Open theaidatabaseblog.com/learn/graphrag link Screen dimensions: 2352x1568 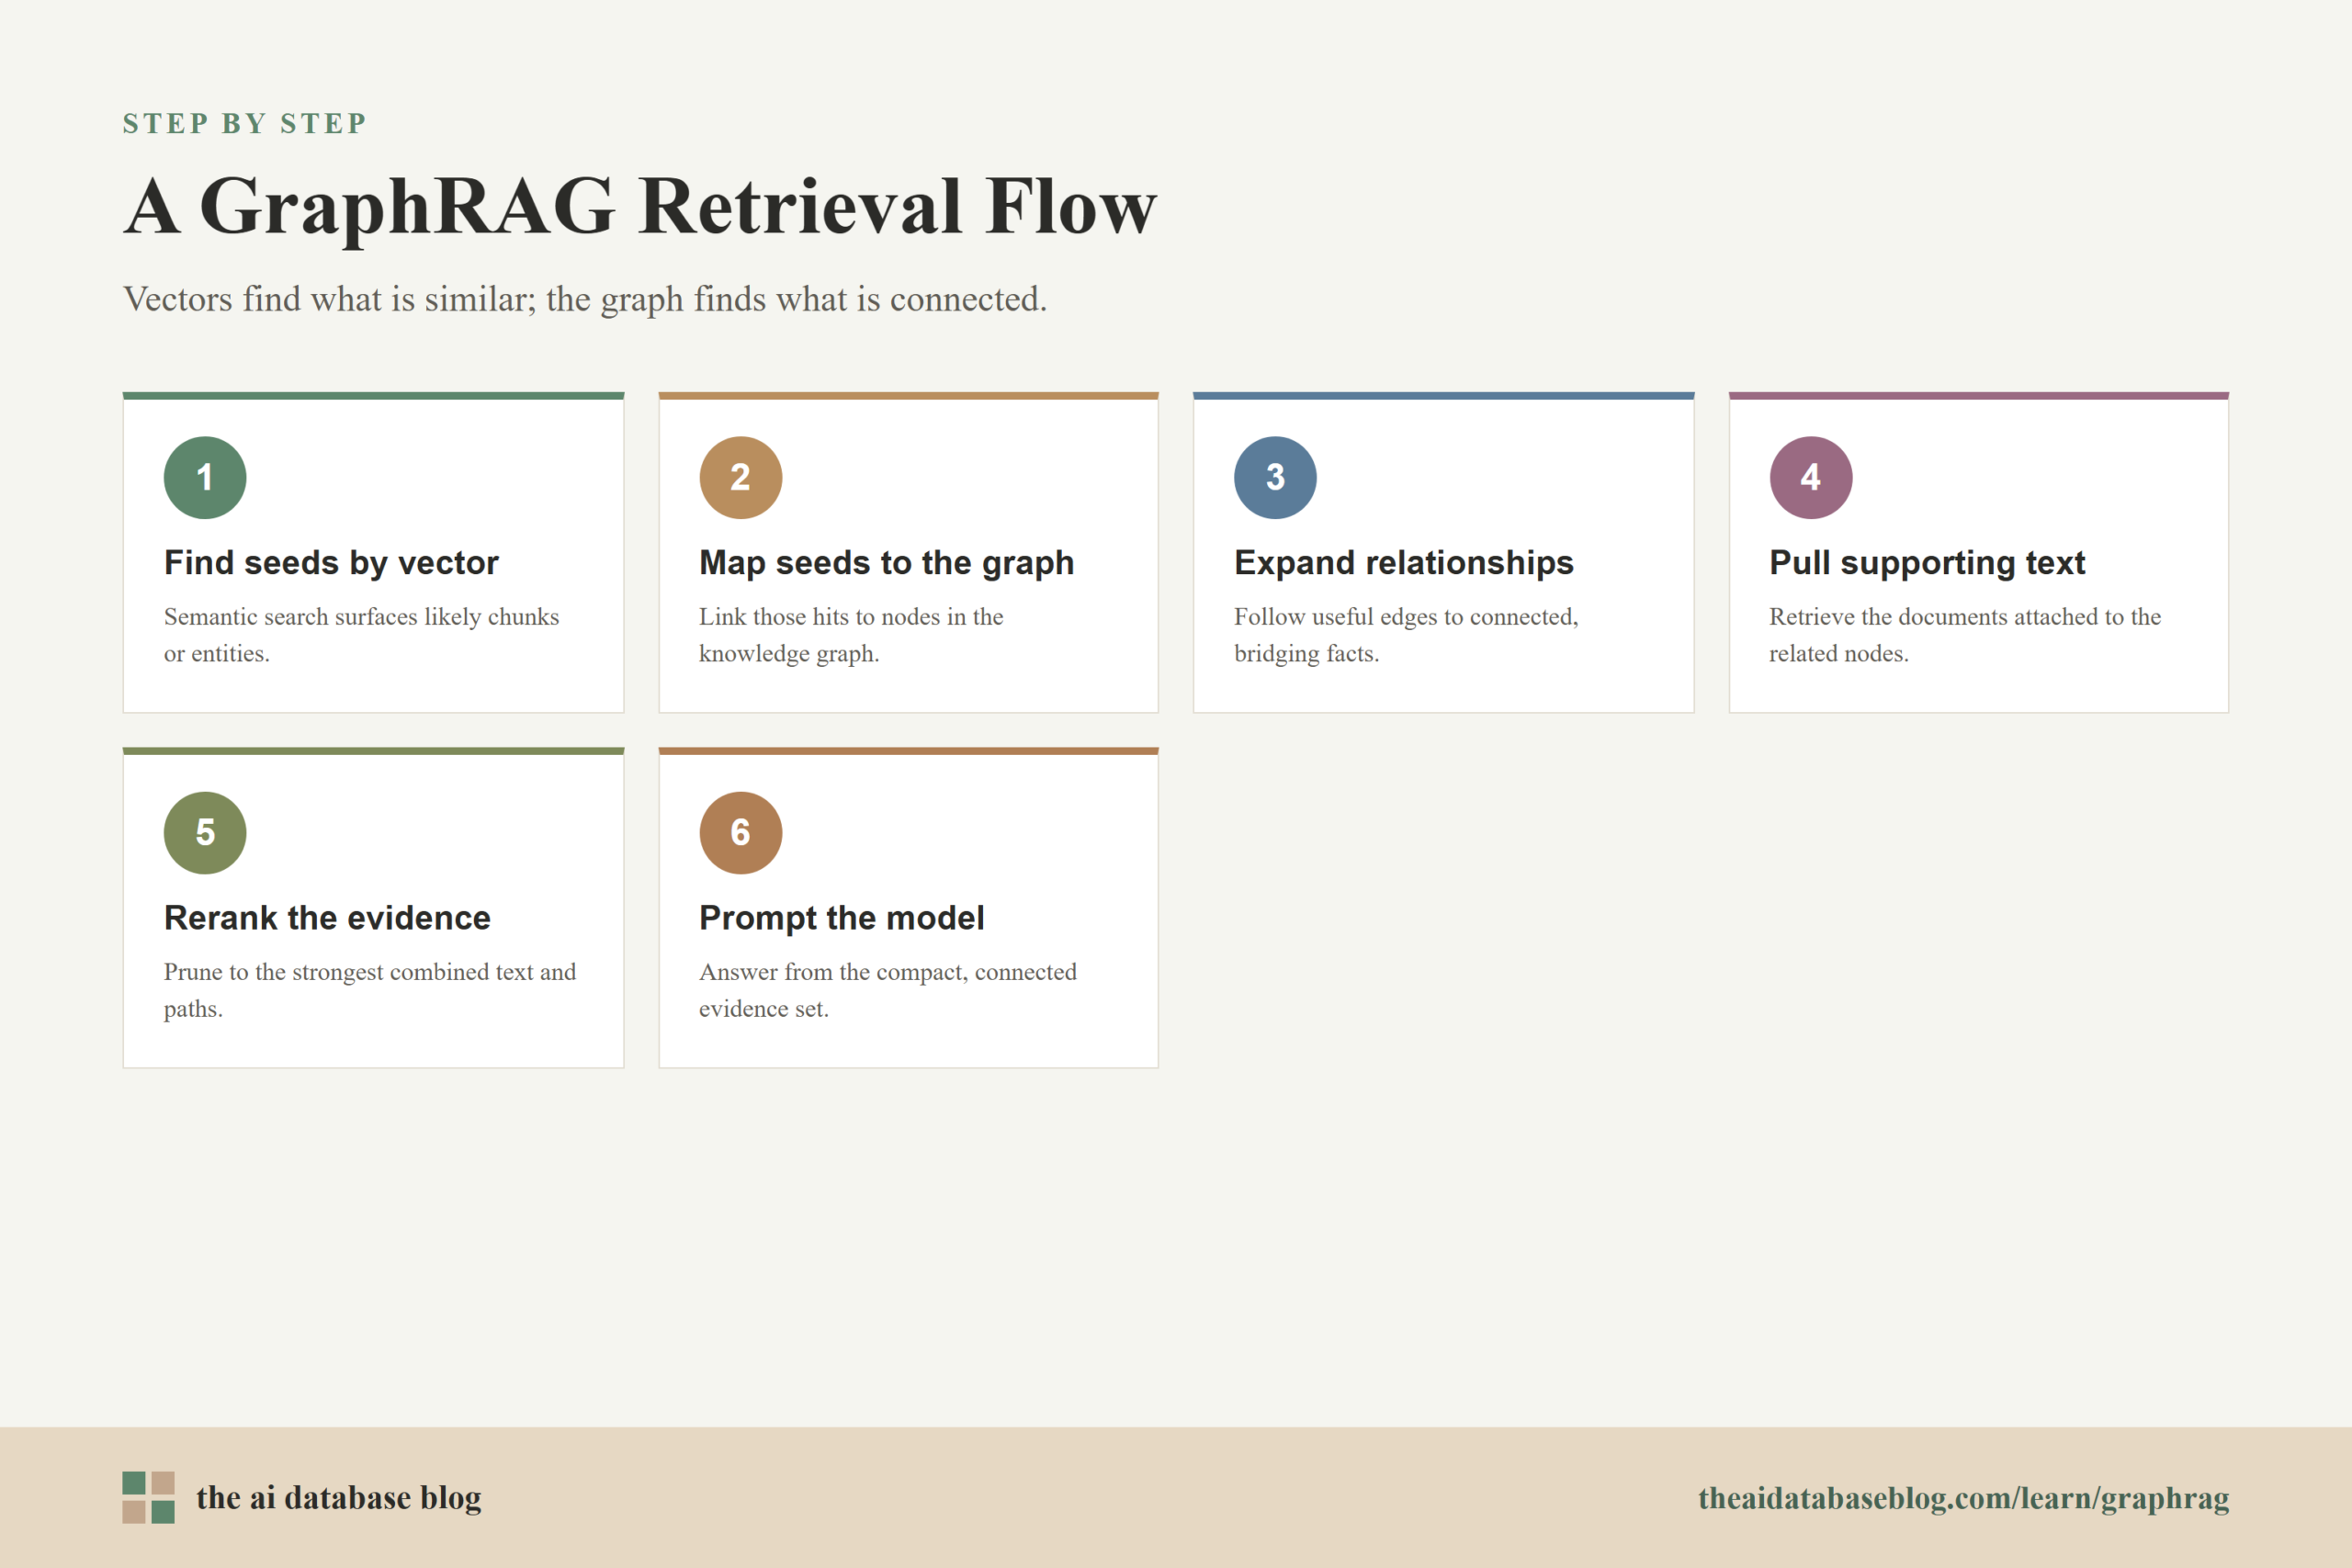click(x=1963, y=1498)
